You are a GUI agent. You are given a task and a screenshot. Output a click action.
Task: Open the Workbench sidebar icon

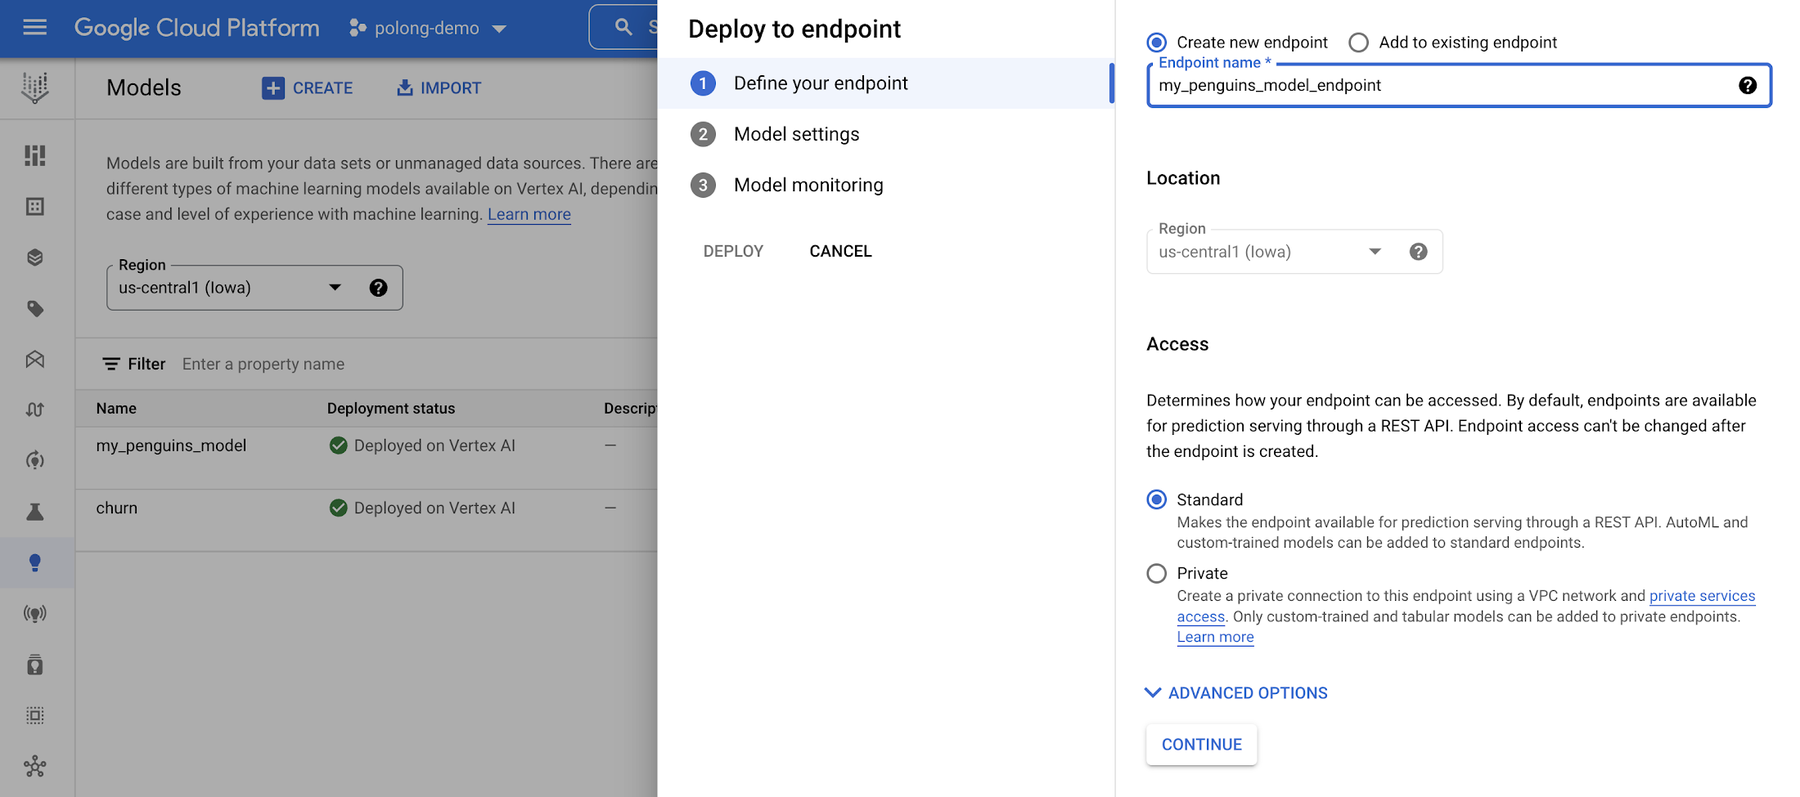(x=35, y=359)
